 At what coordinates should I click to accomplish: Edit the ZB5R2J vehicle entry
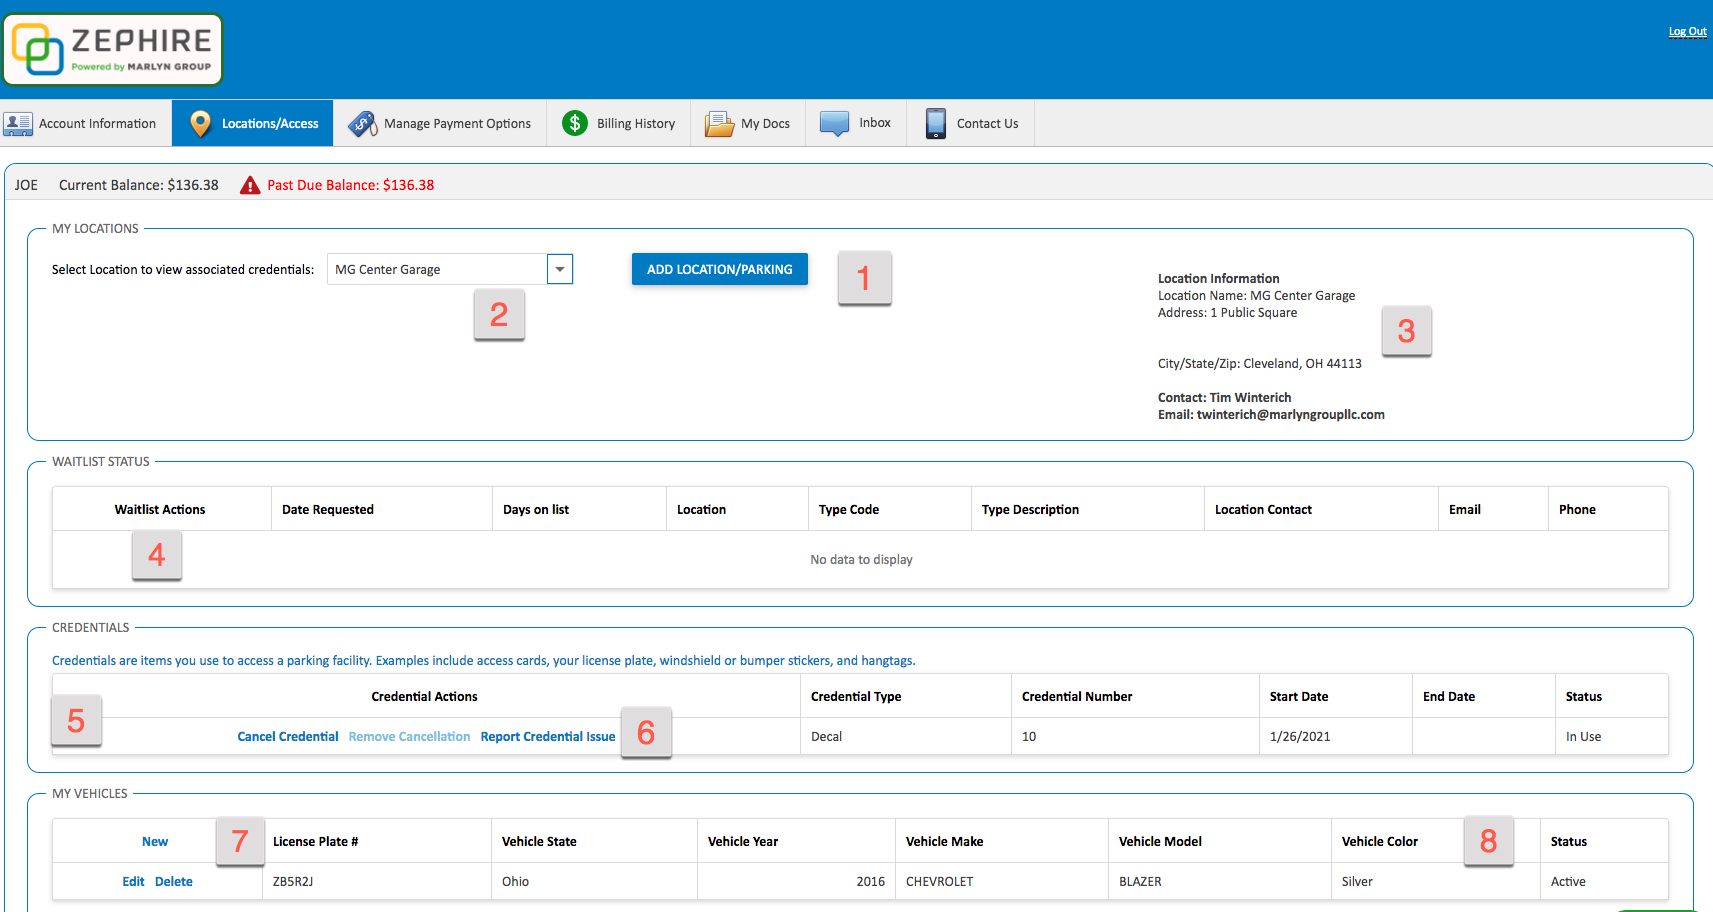click(133, 882)
